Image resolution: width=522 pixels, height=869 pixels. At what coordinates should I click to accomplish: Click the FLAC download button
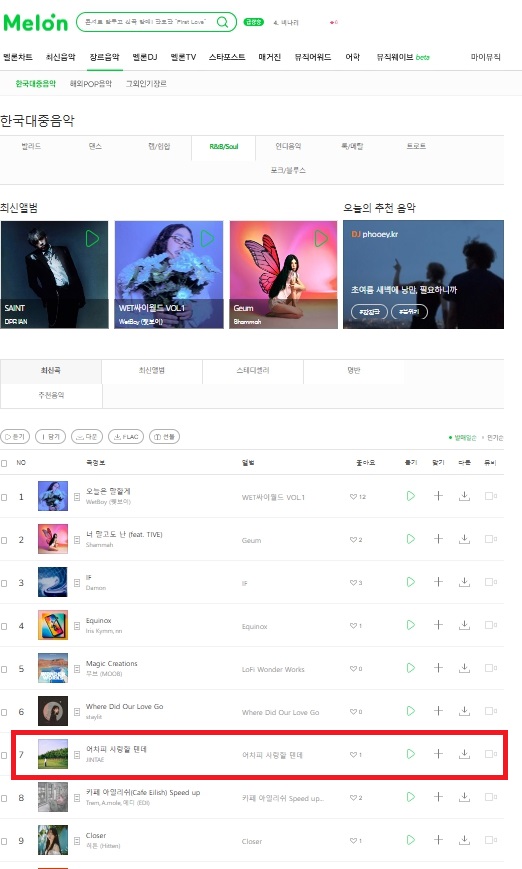click(x=126, y=437)
